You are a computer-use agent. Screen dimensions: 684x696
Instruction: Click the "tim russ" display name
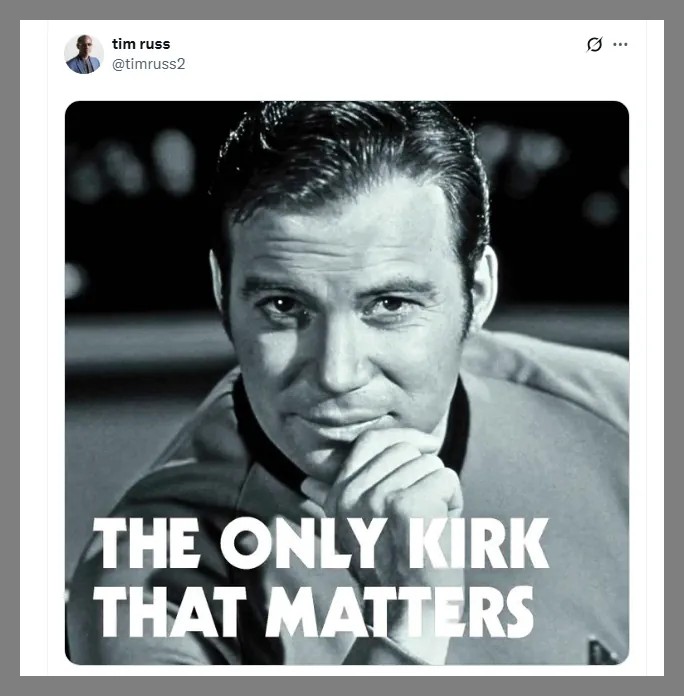point(141,45)
